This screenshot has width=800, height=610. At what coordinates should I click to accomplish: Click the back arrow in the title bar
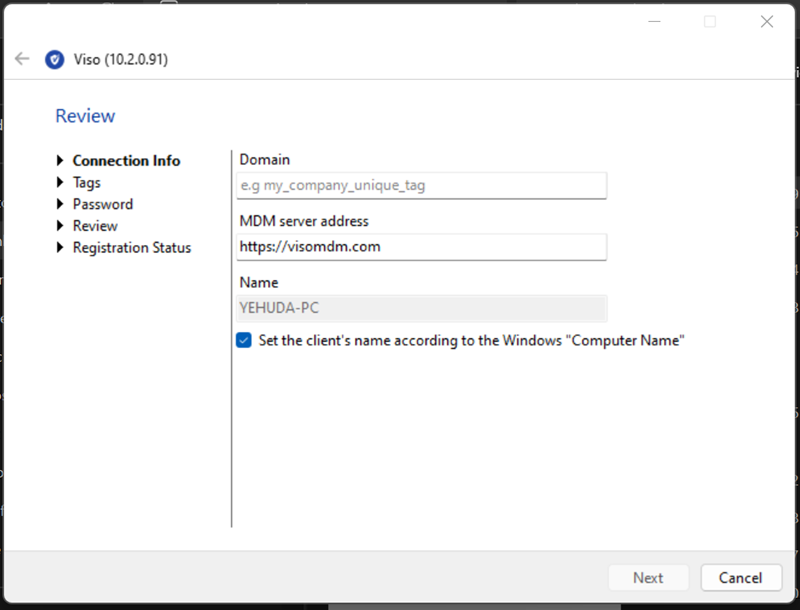pos(22,59)
